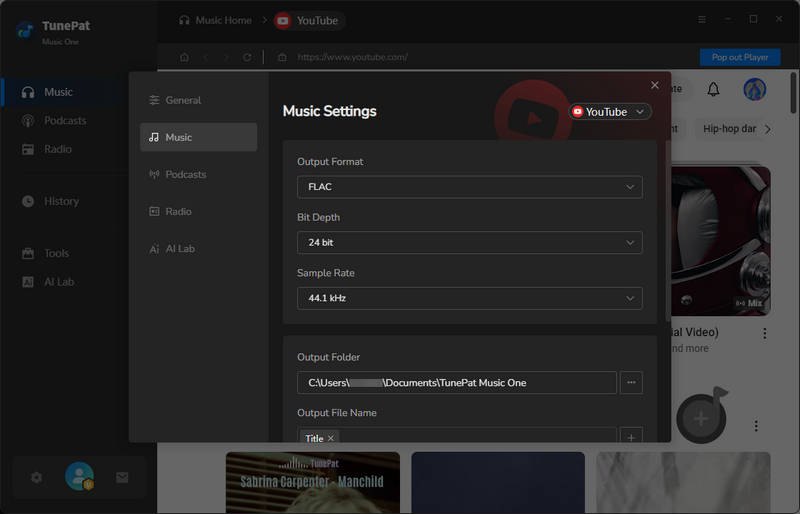Click the Pop out Player button

click(x=739, y=57)
